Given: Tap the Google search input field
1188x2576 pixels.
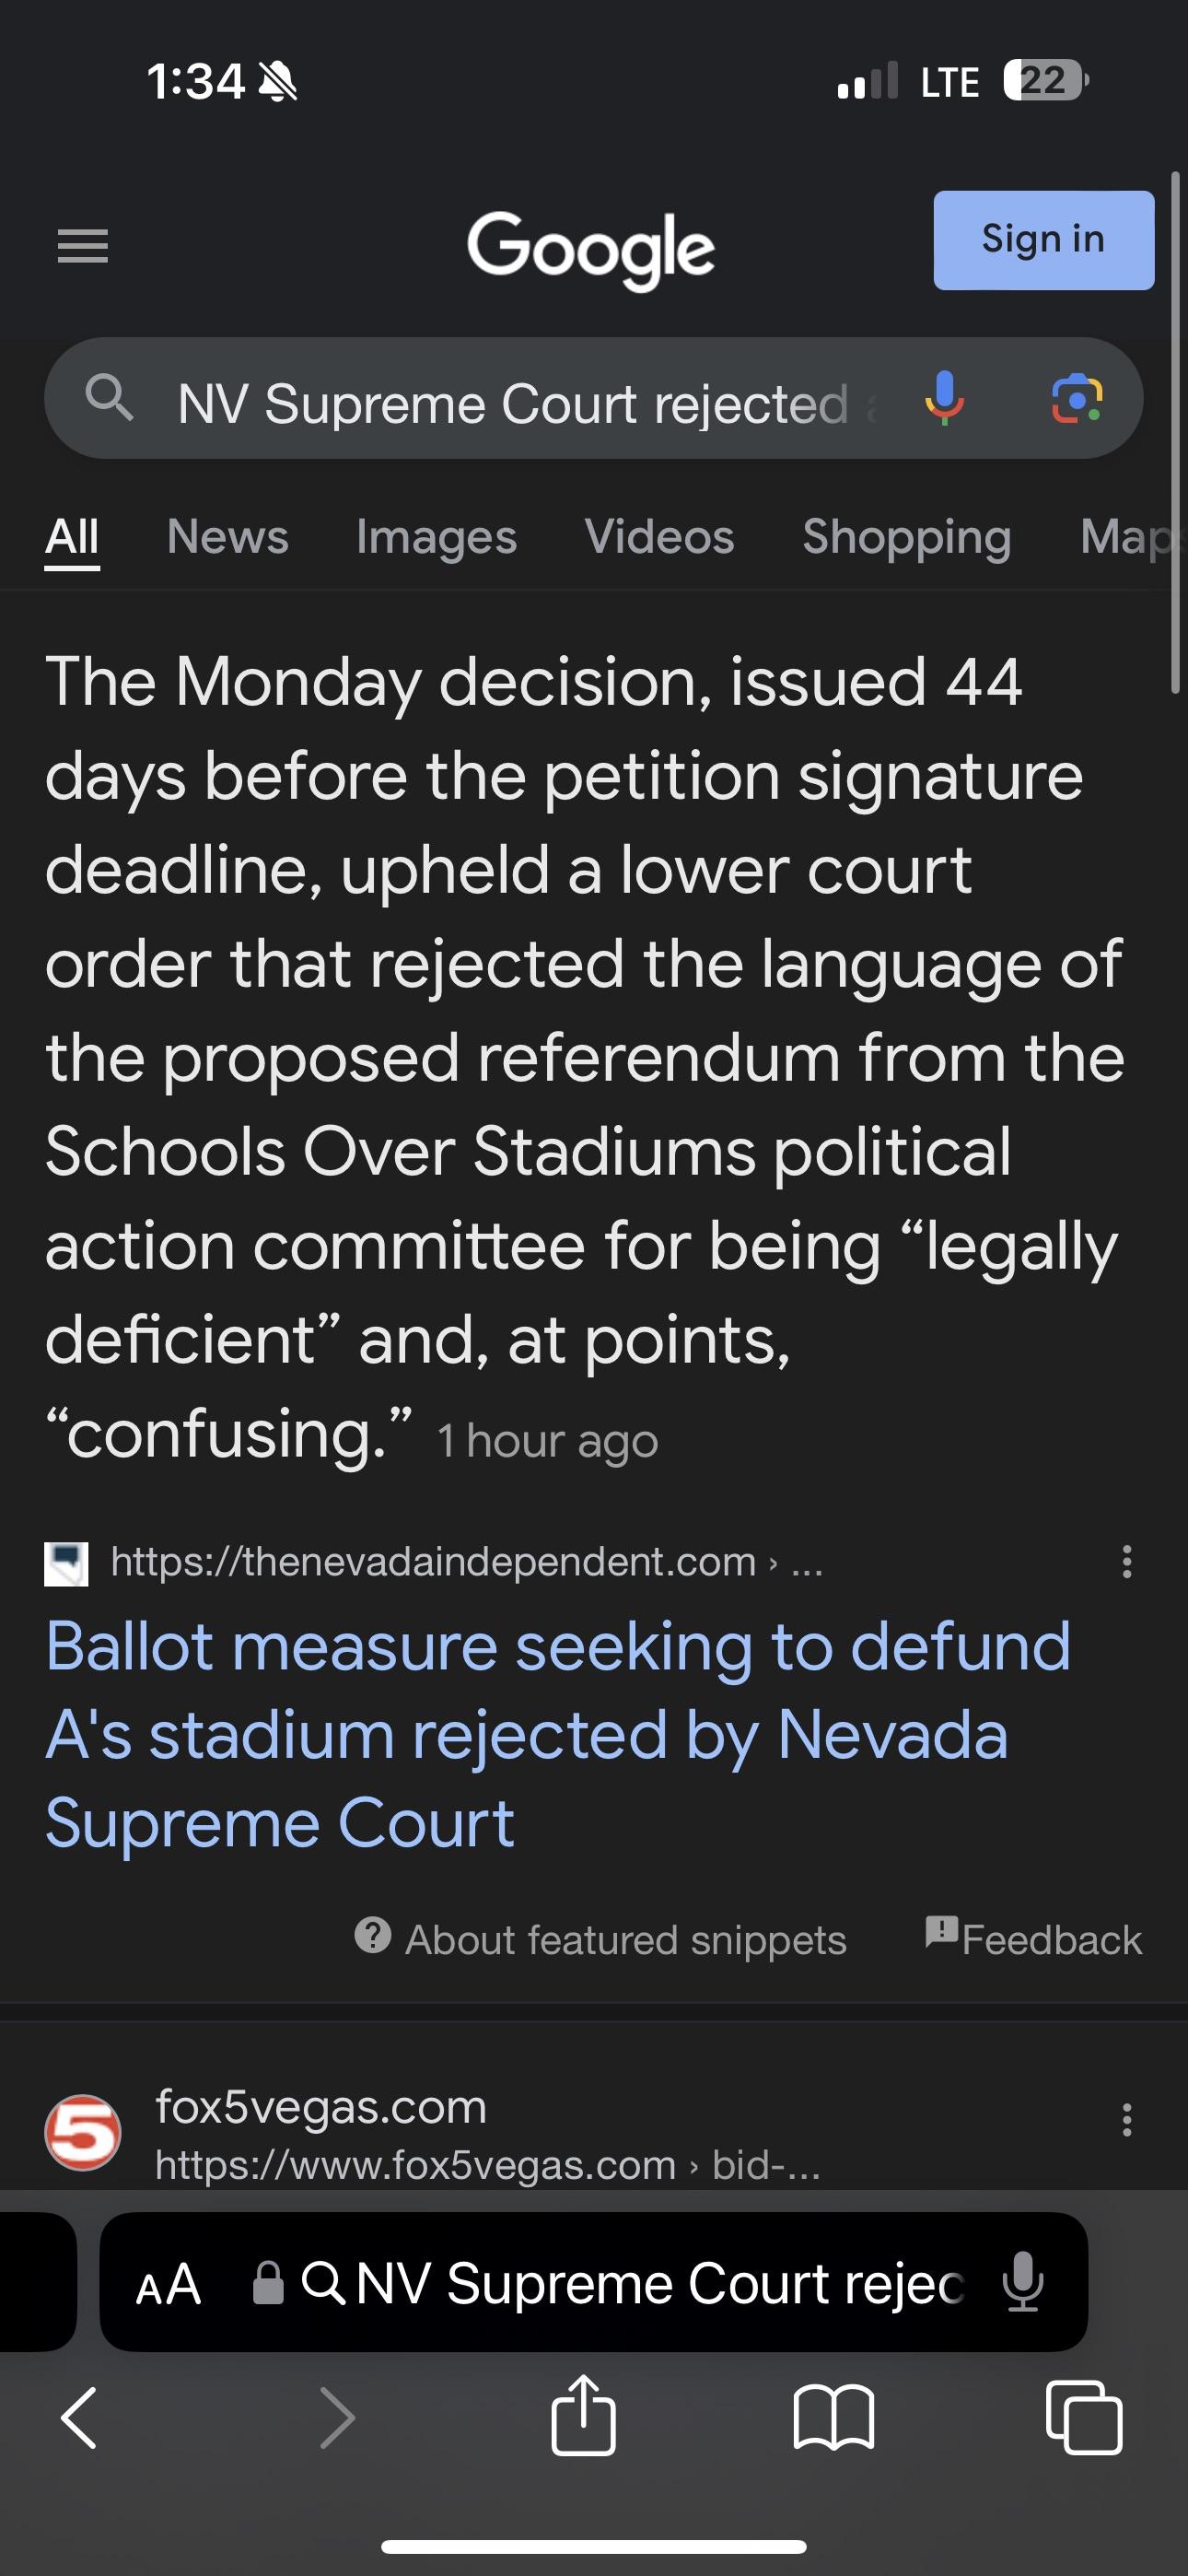Looking at the screenshot, I should (510, 403).
